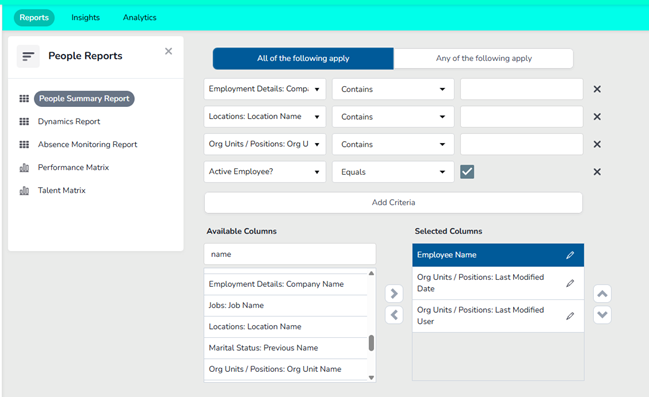
Task: Go to the Insights tab
Action: pyautogui.click(x=85, y=17)
